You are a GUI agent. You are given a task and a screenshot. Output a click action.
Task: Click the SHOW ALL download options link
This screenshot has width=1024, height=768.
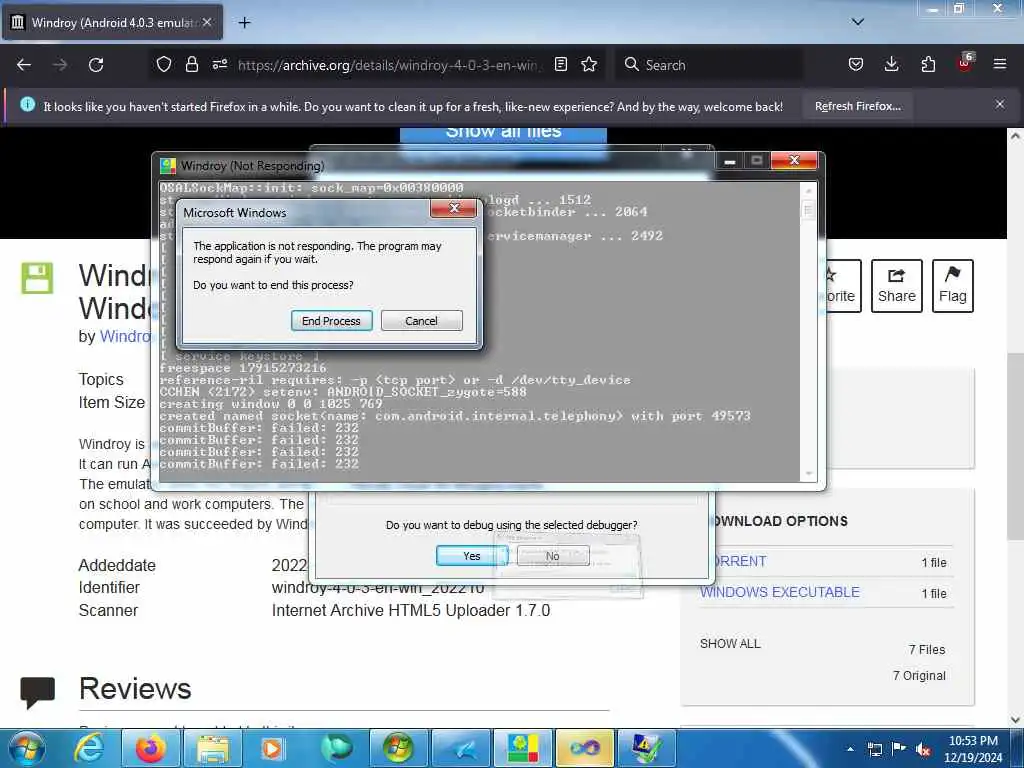coord(730,644)
